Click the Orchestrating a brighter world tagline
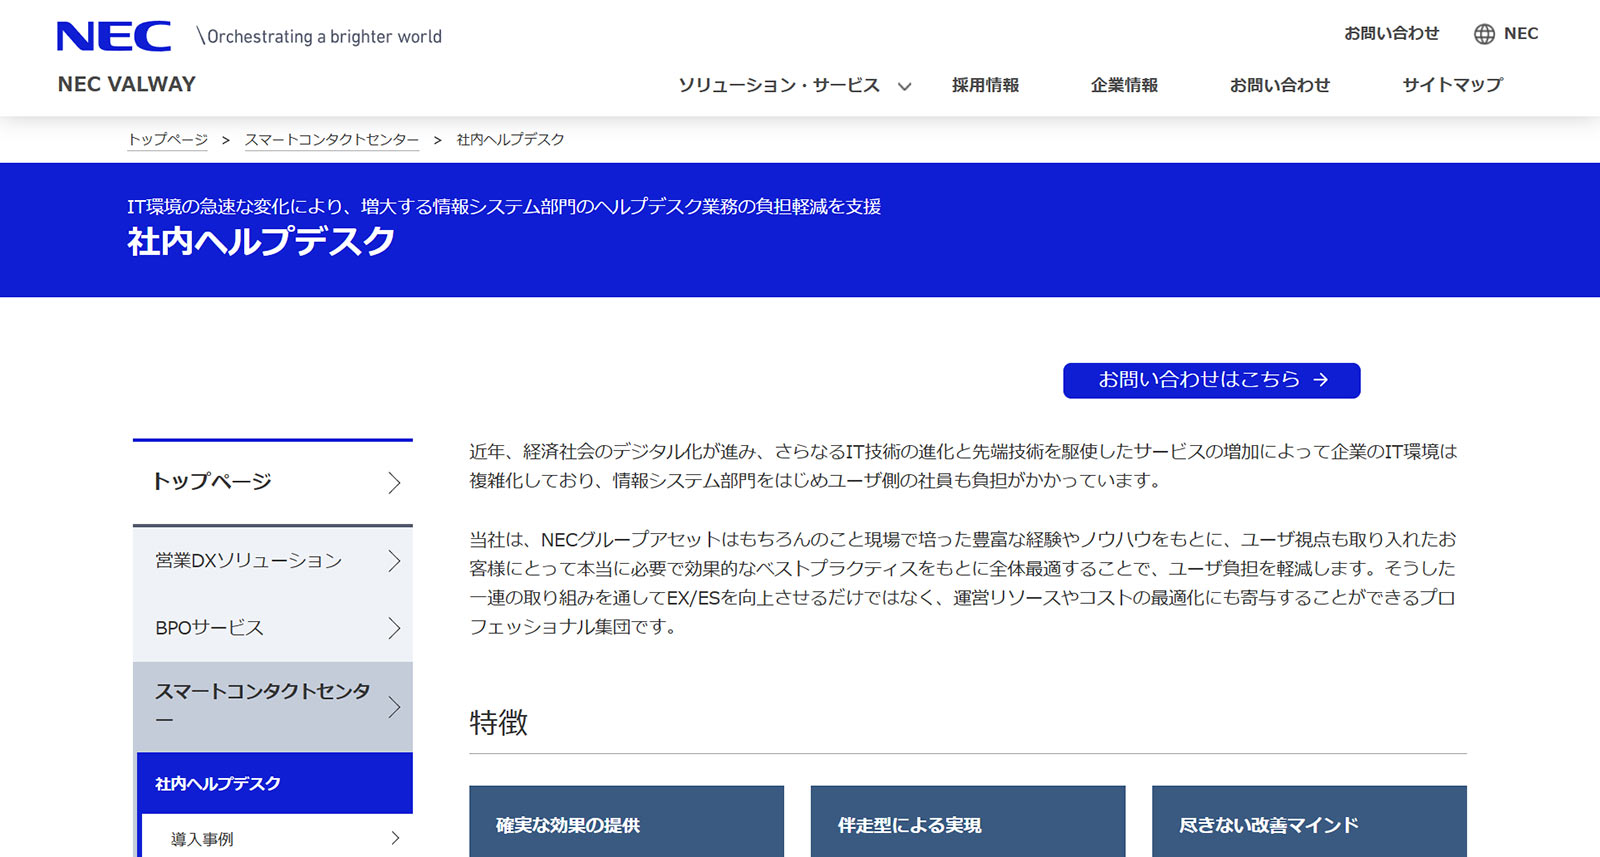This screenshot has height=857, width=1600. click(x=320, y=37)
